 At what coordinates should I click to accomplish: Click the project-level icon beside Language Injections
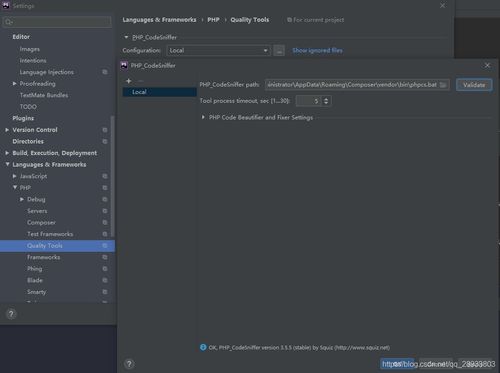(x=105, y=72)
